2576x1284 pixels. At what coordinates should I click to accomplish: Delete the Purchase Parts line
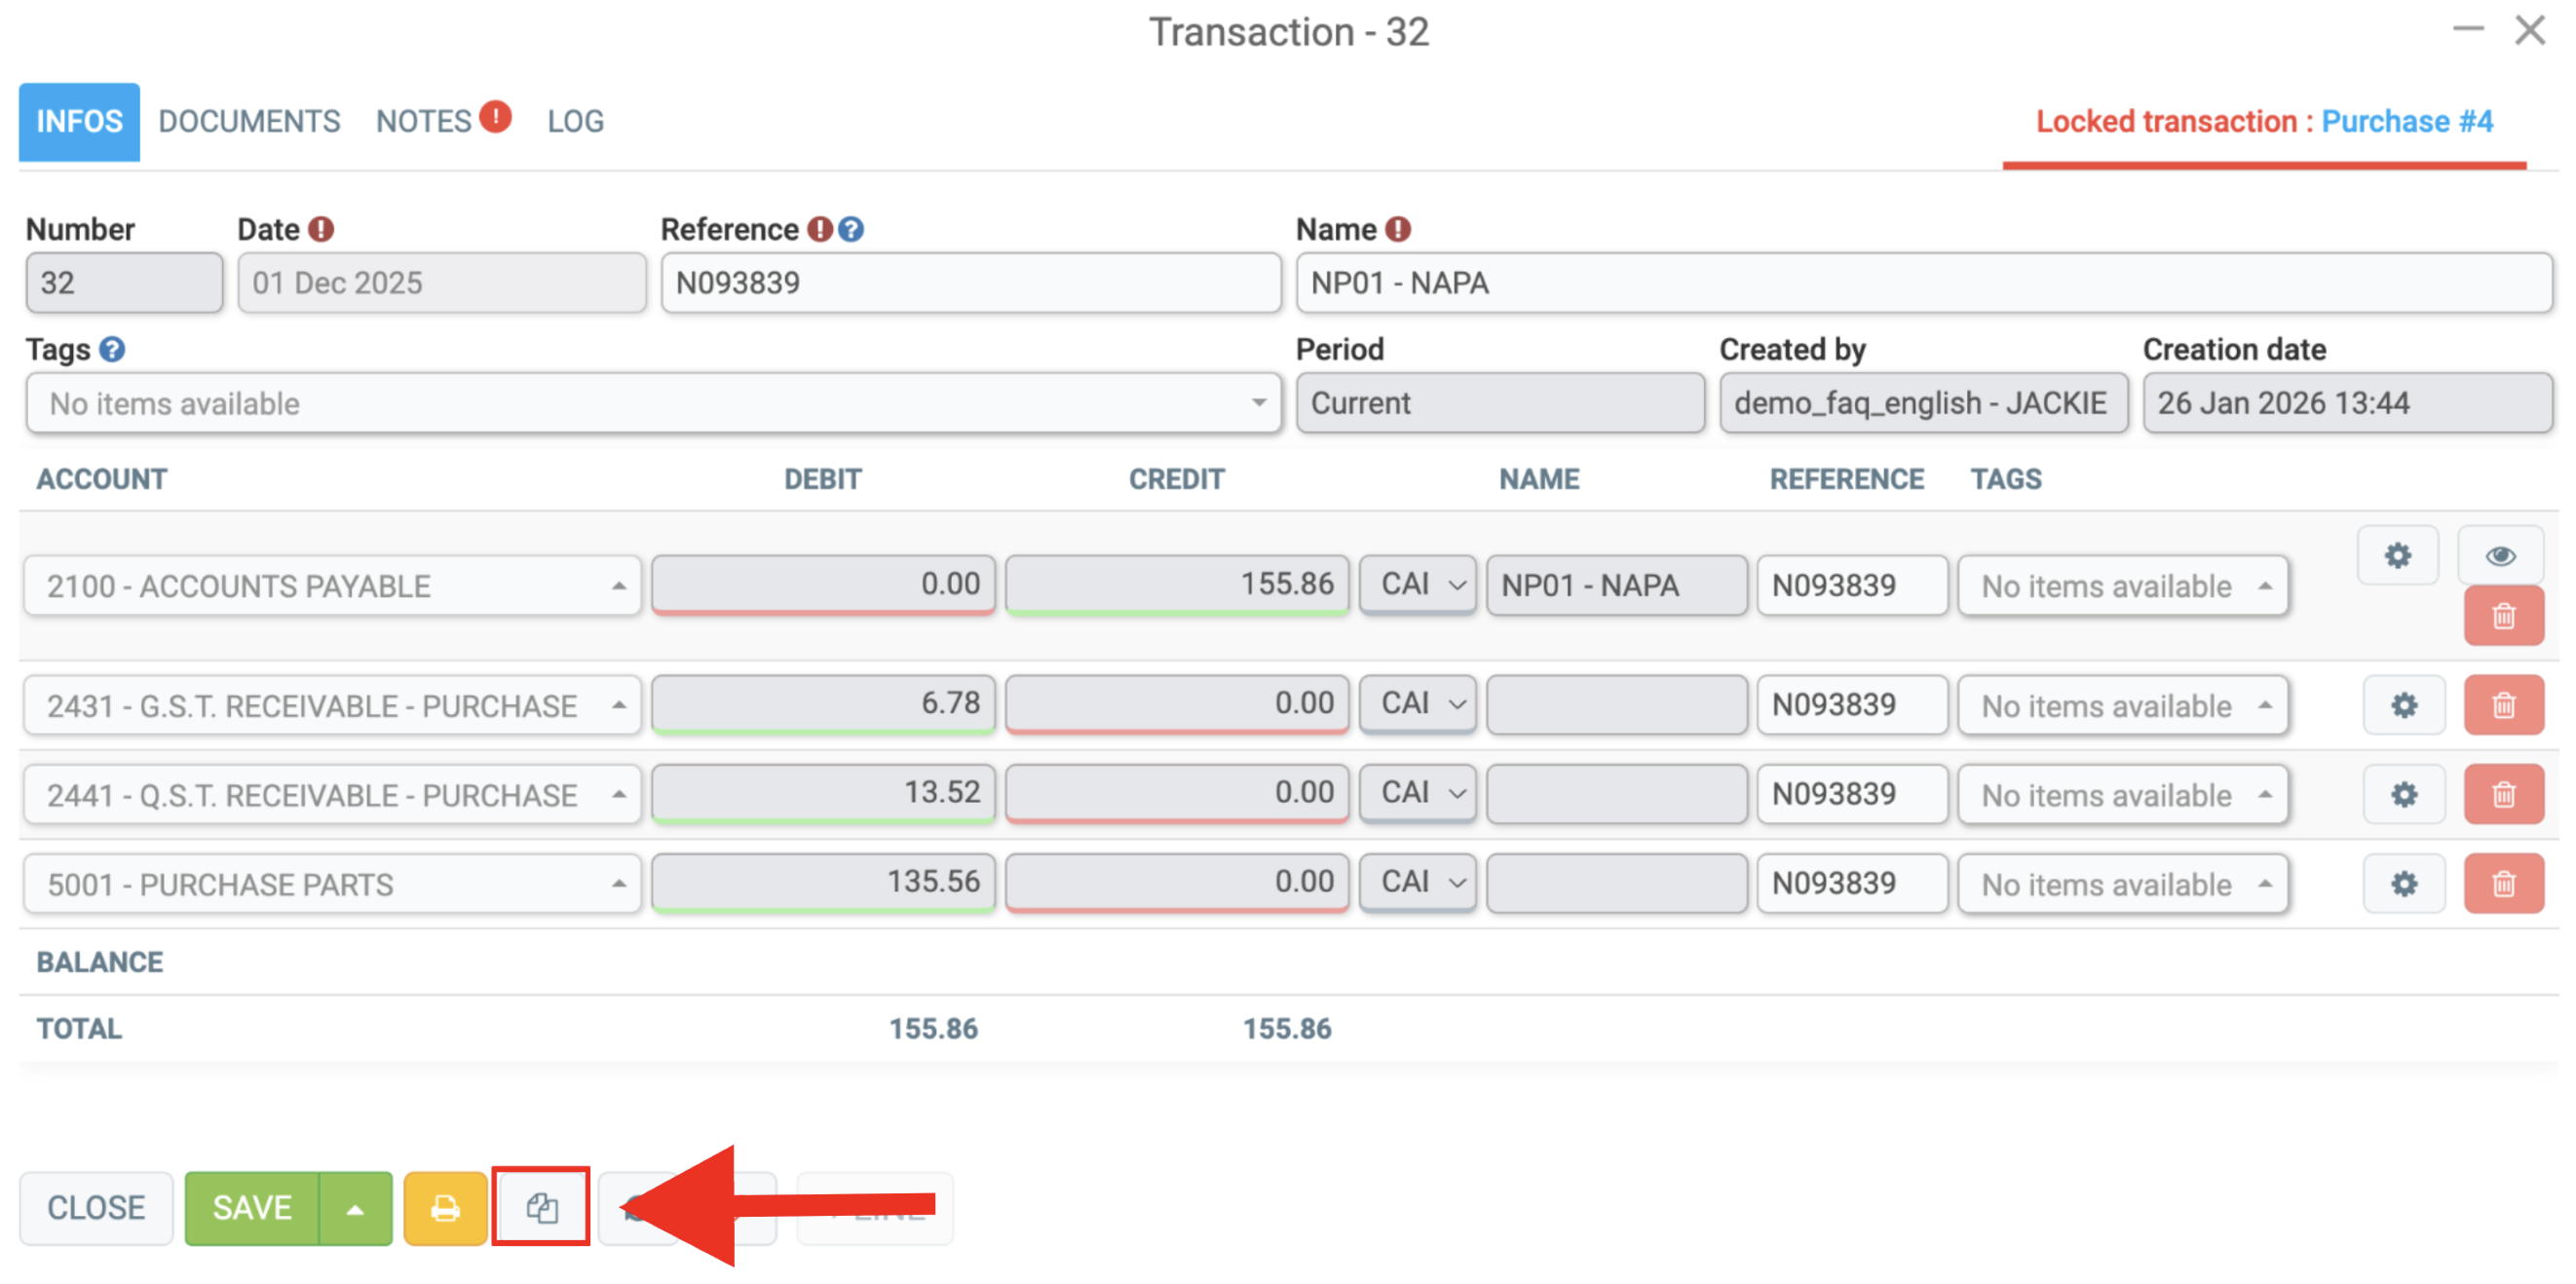(2504, 883)
